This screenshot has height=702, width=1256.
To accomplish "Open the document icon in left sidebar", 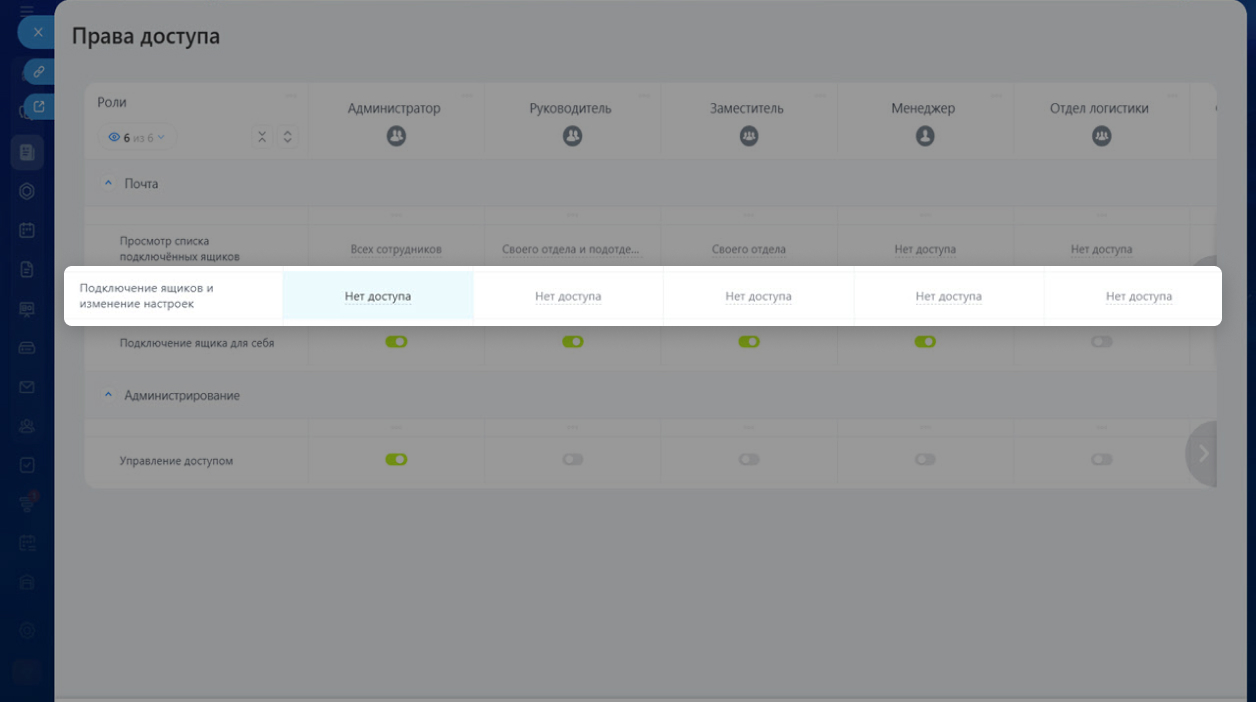I will tap(27, 269).
